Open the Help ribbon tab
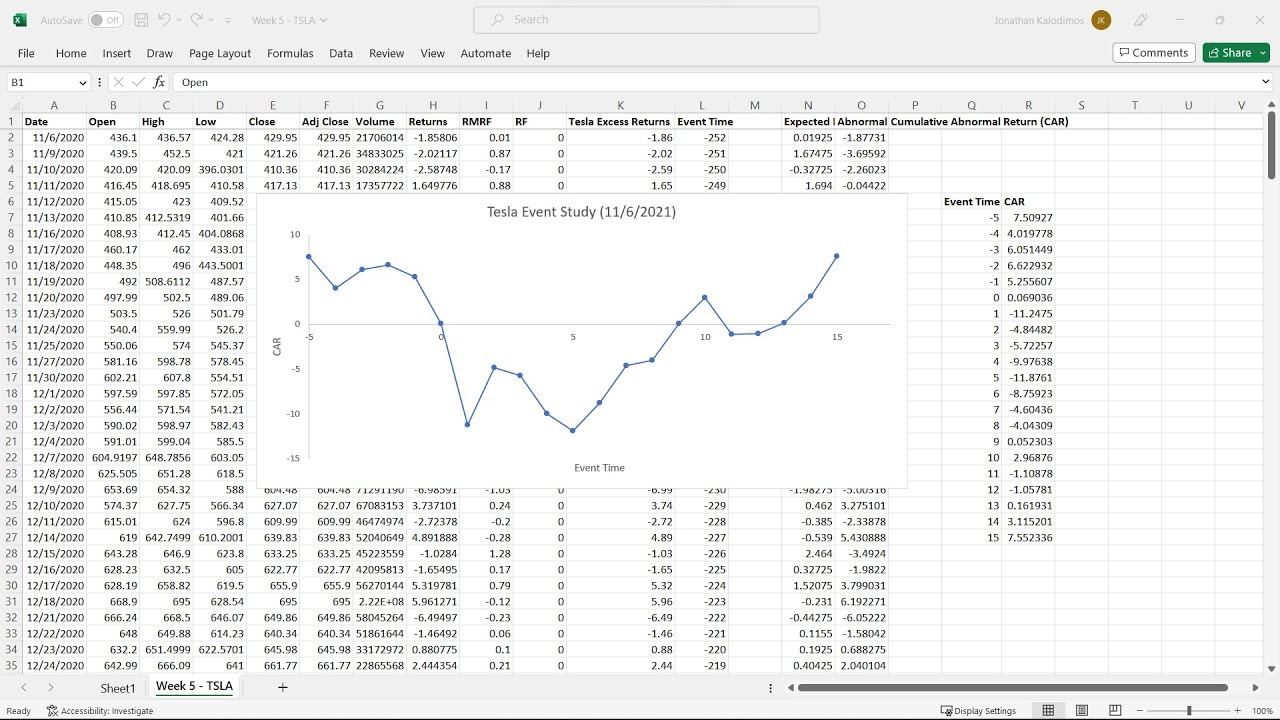 click(x=538, y=53)
